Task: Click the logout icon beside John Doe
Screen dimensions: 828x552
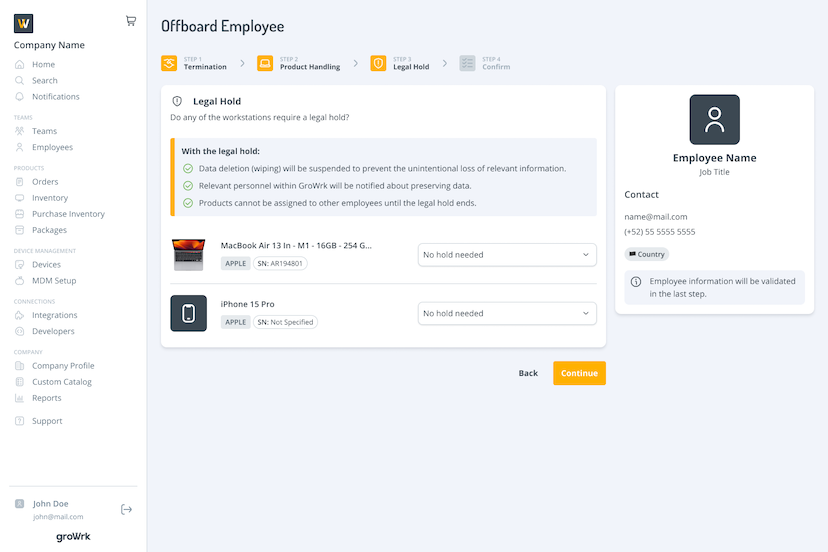Action: point(126,510)
